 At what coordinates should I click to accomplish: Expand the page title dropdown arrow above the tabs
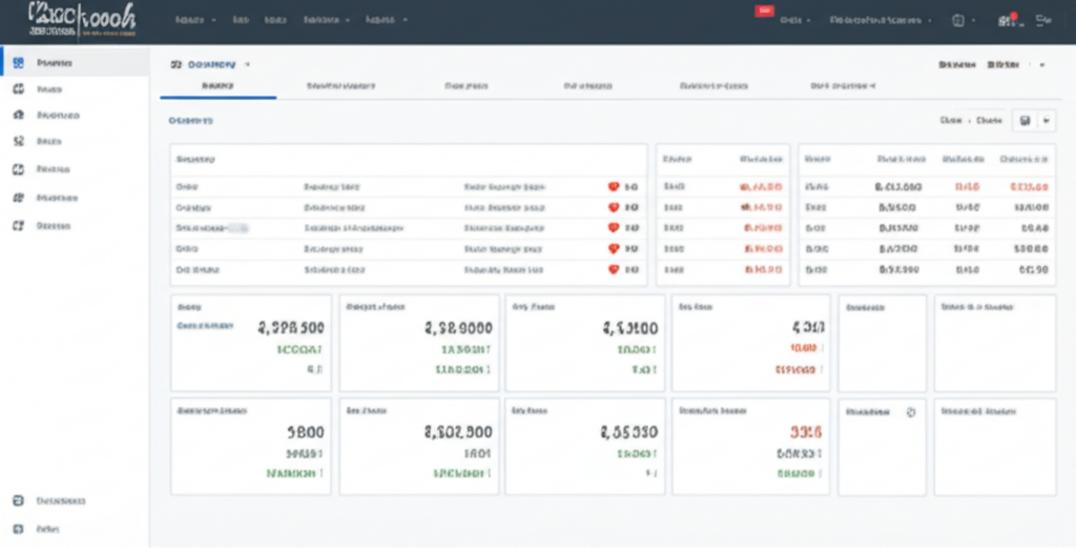point(247,64)
